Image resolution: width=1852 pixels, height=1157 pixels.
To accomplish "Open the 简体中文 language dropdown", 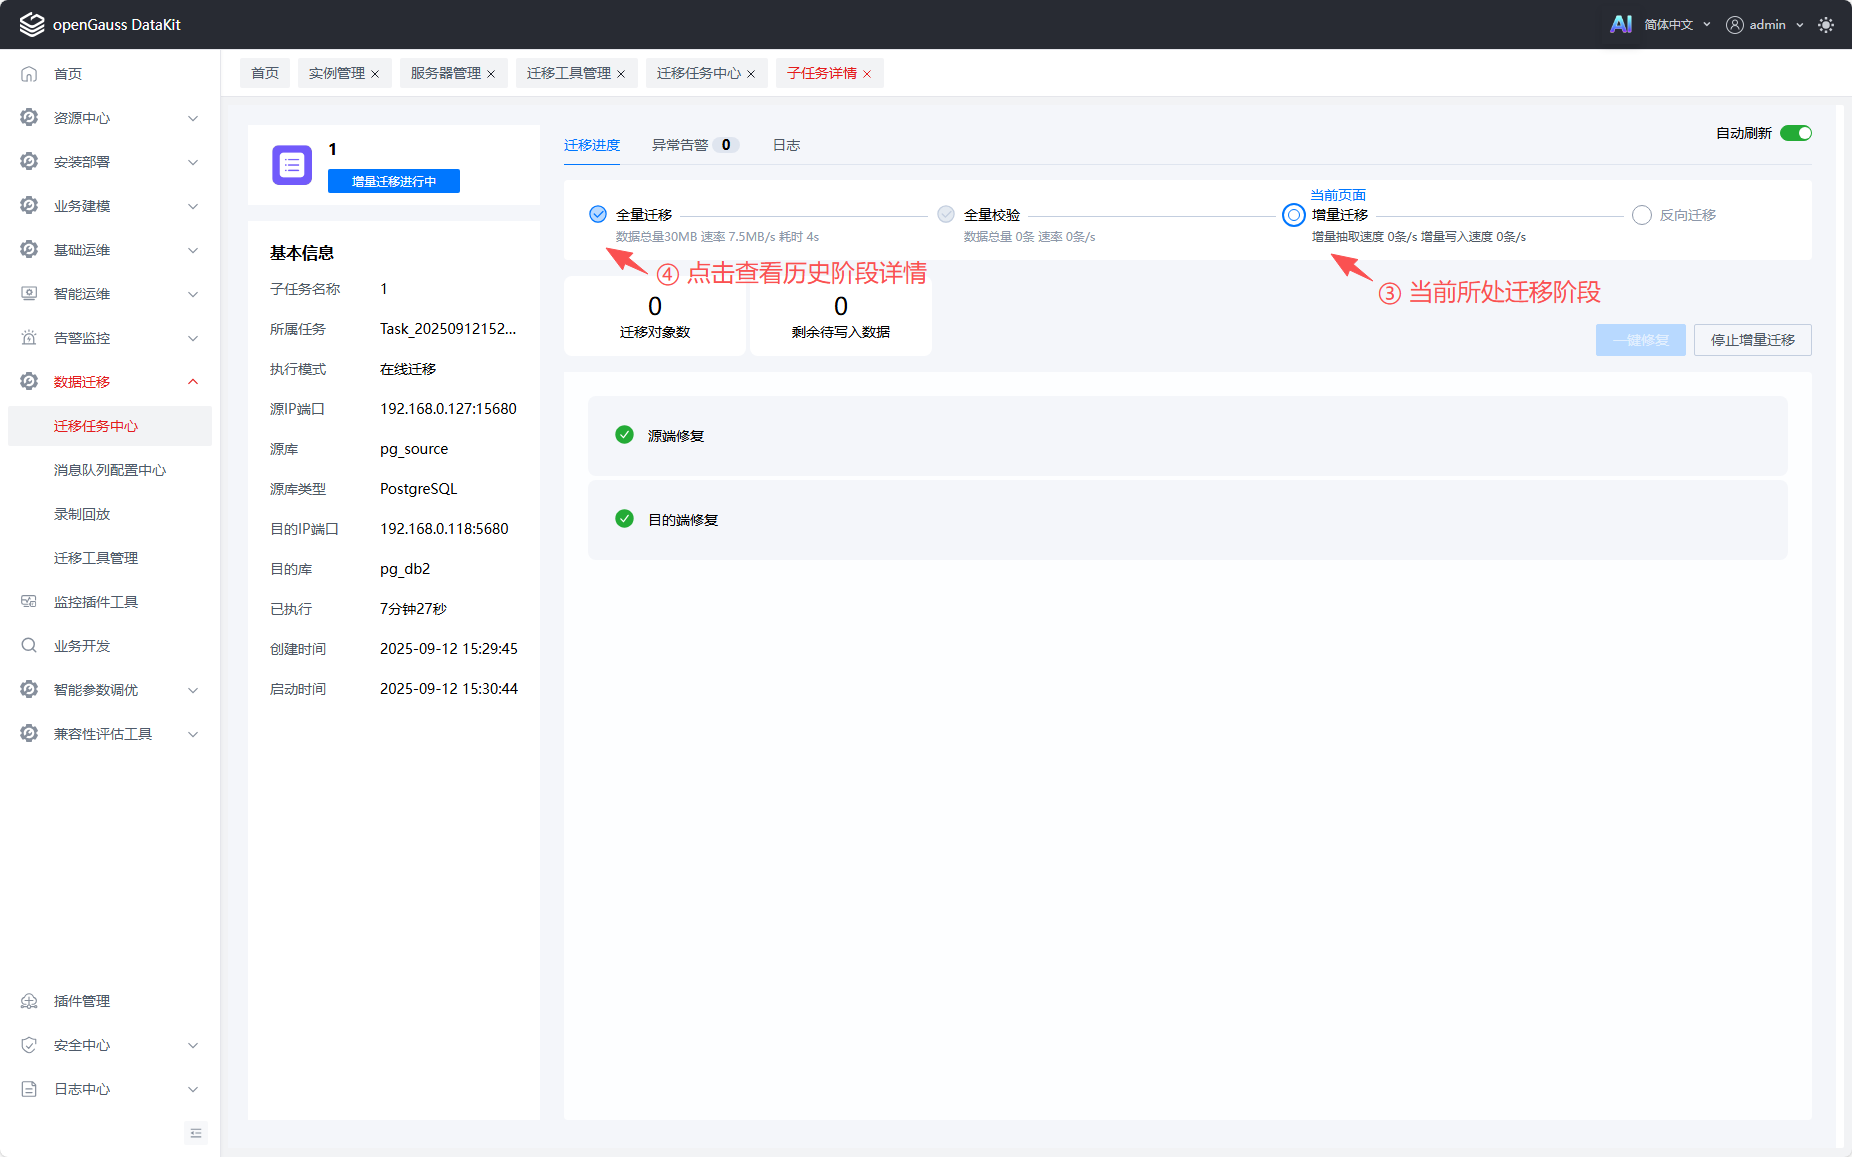I will [1677, 25].
